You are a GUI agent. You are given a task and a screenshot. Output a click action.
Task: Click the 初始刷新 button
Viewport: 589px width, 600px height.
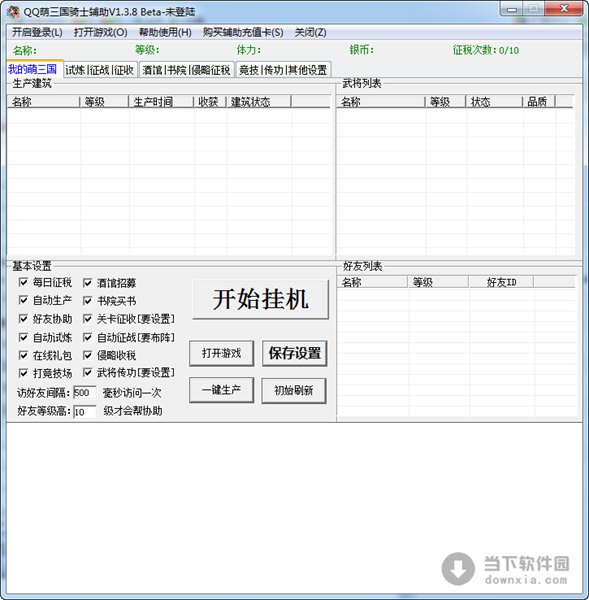[294, 390]
